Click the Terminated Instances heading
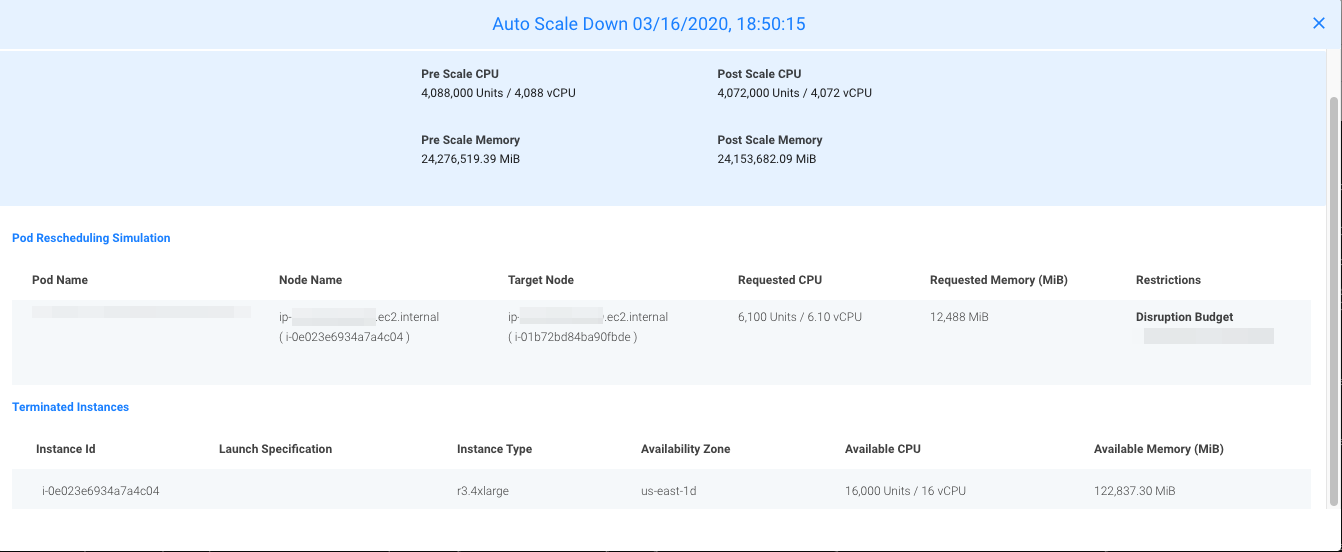 tap(70, 407)
